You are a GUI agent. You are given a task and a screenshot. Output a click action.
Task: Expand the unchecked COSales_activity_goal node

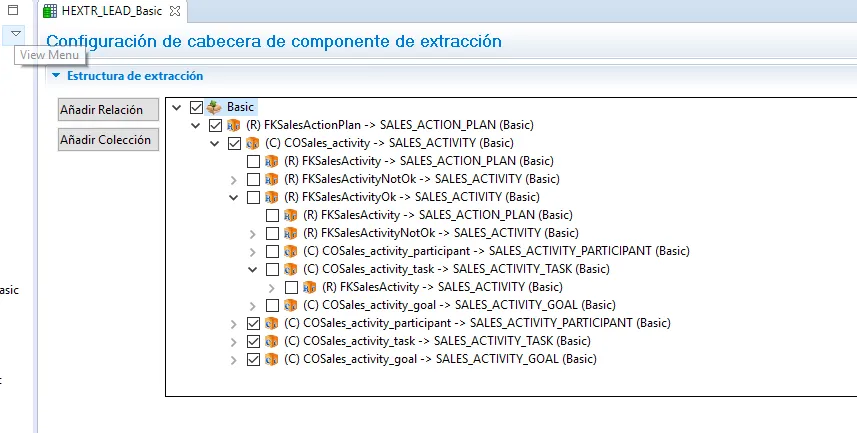pyautogui.click(x=253, y=306)
